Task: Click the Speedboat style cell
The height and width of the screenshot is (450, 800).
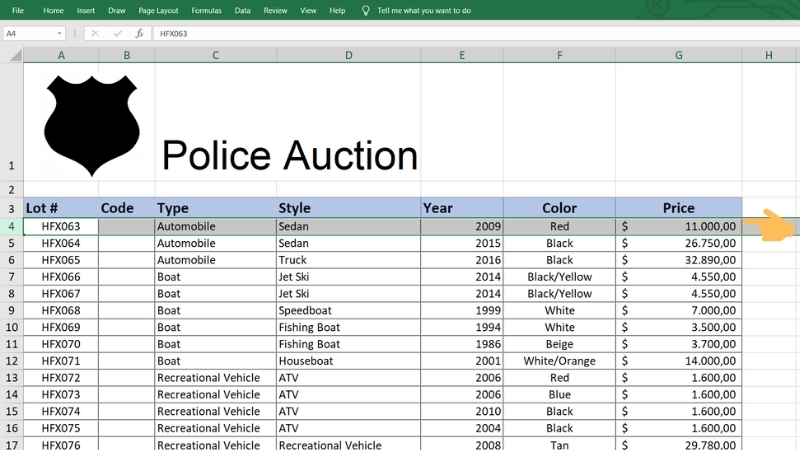Action: click(x=348, y=310)
